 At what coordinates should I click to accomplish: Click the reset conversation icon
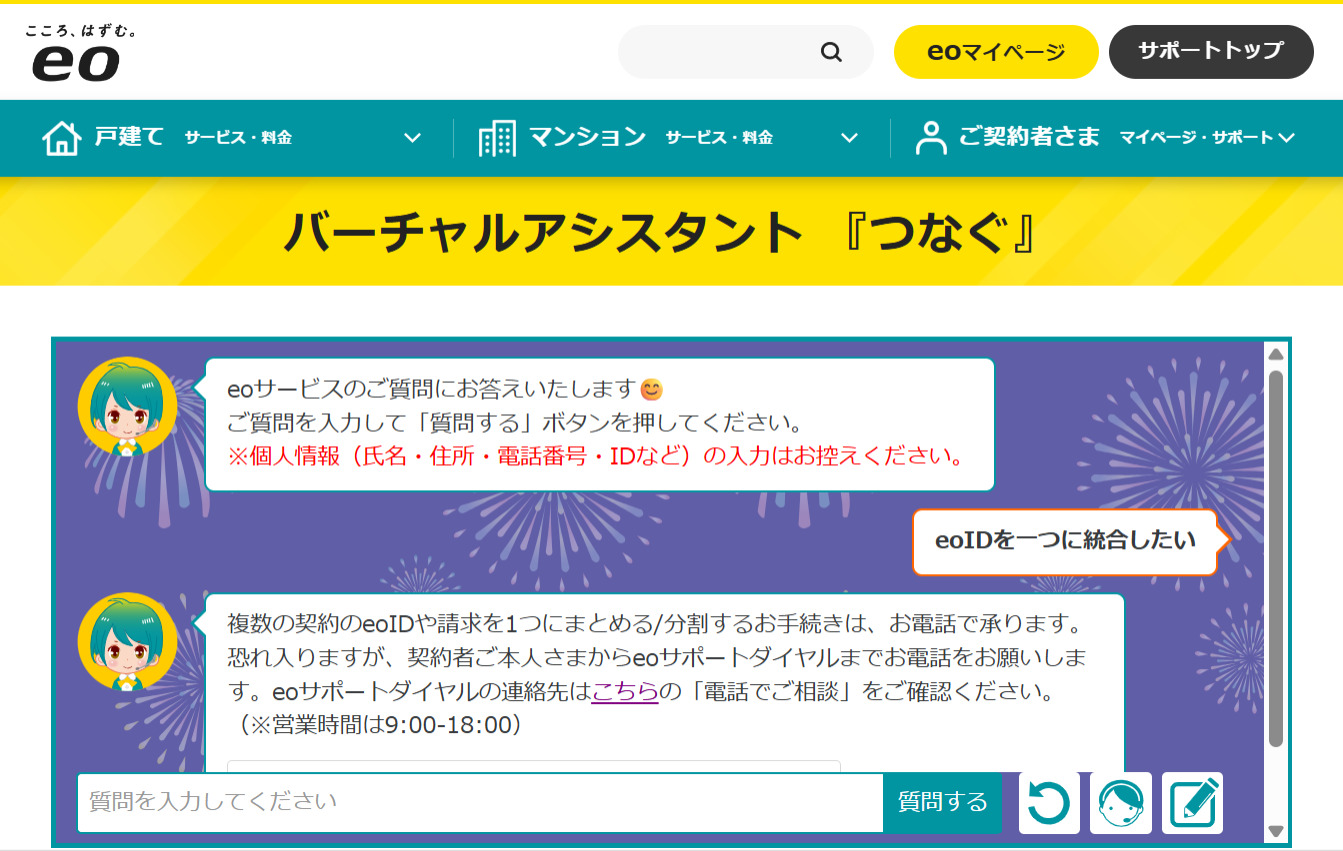(x=1049, y=803)
